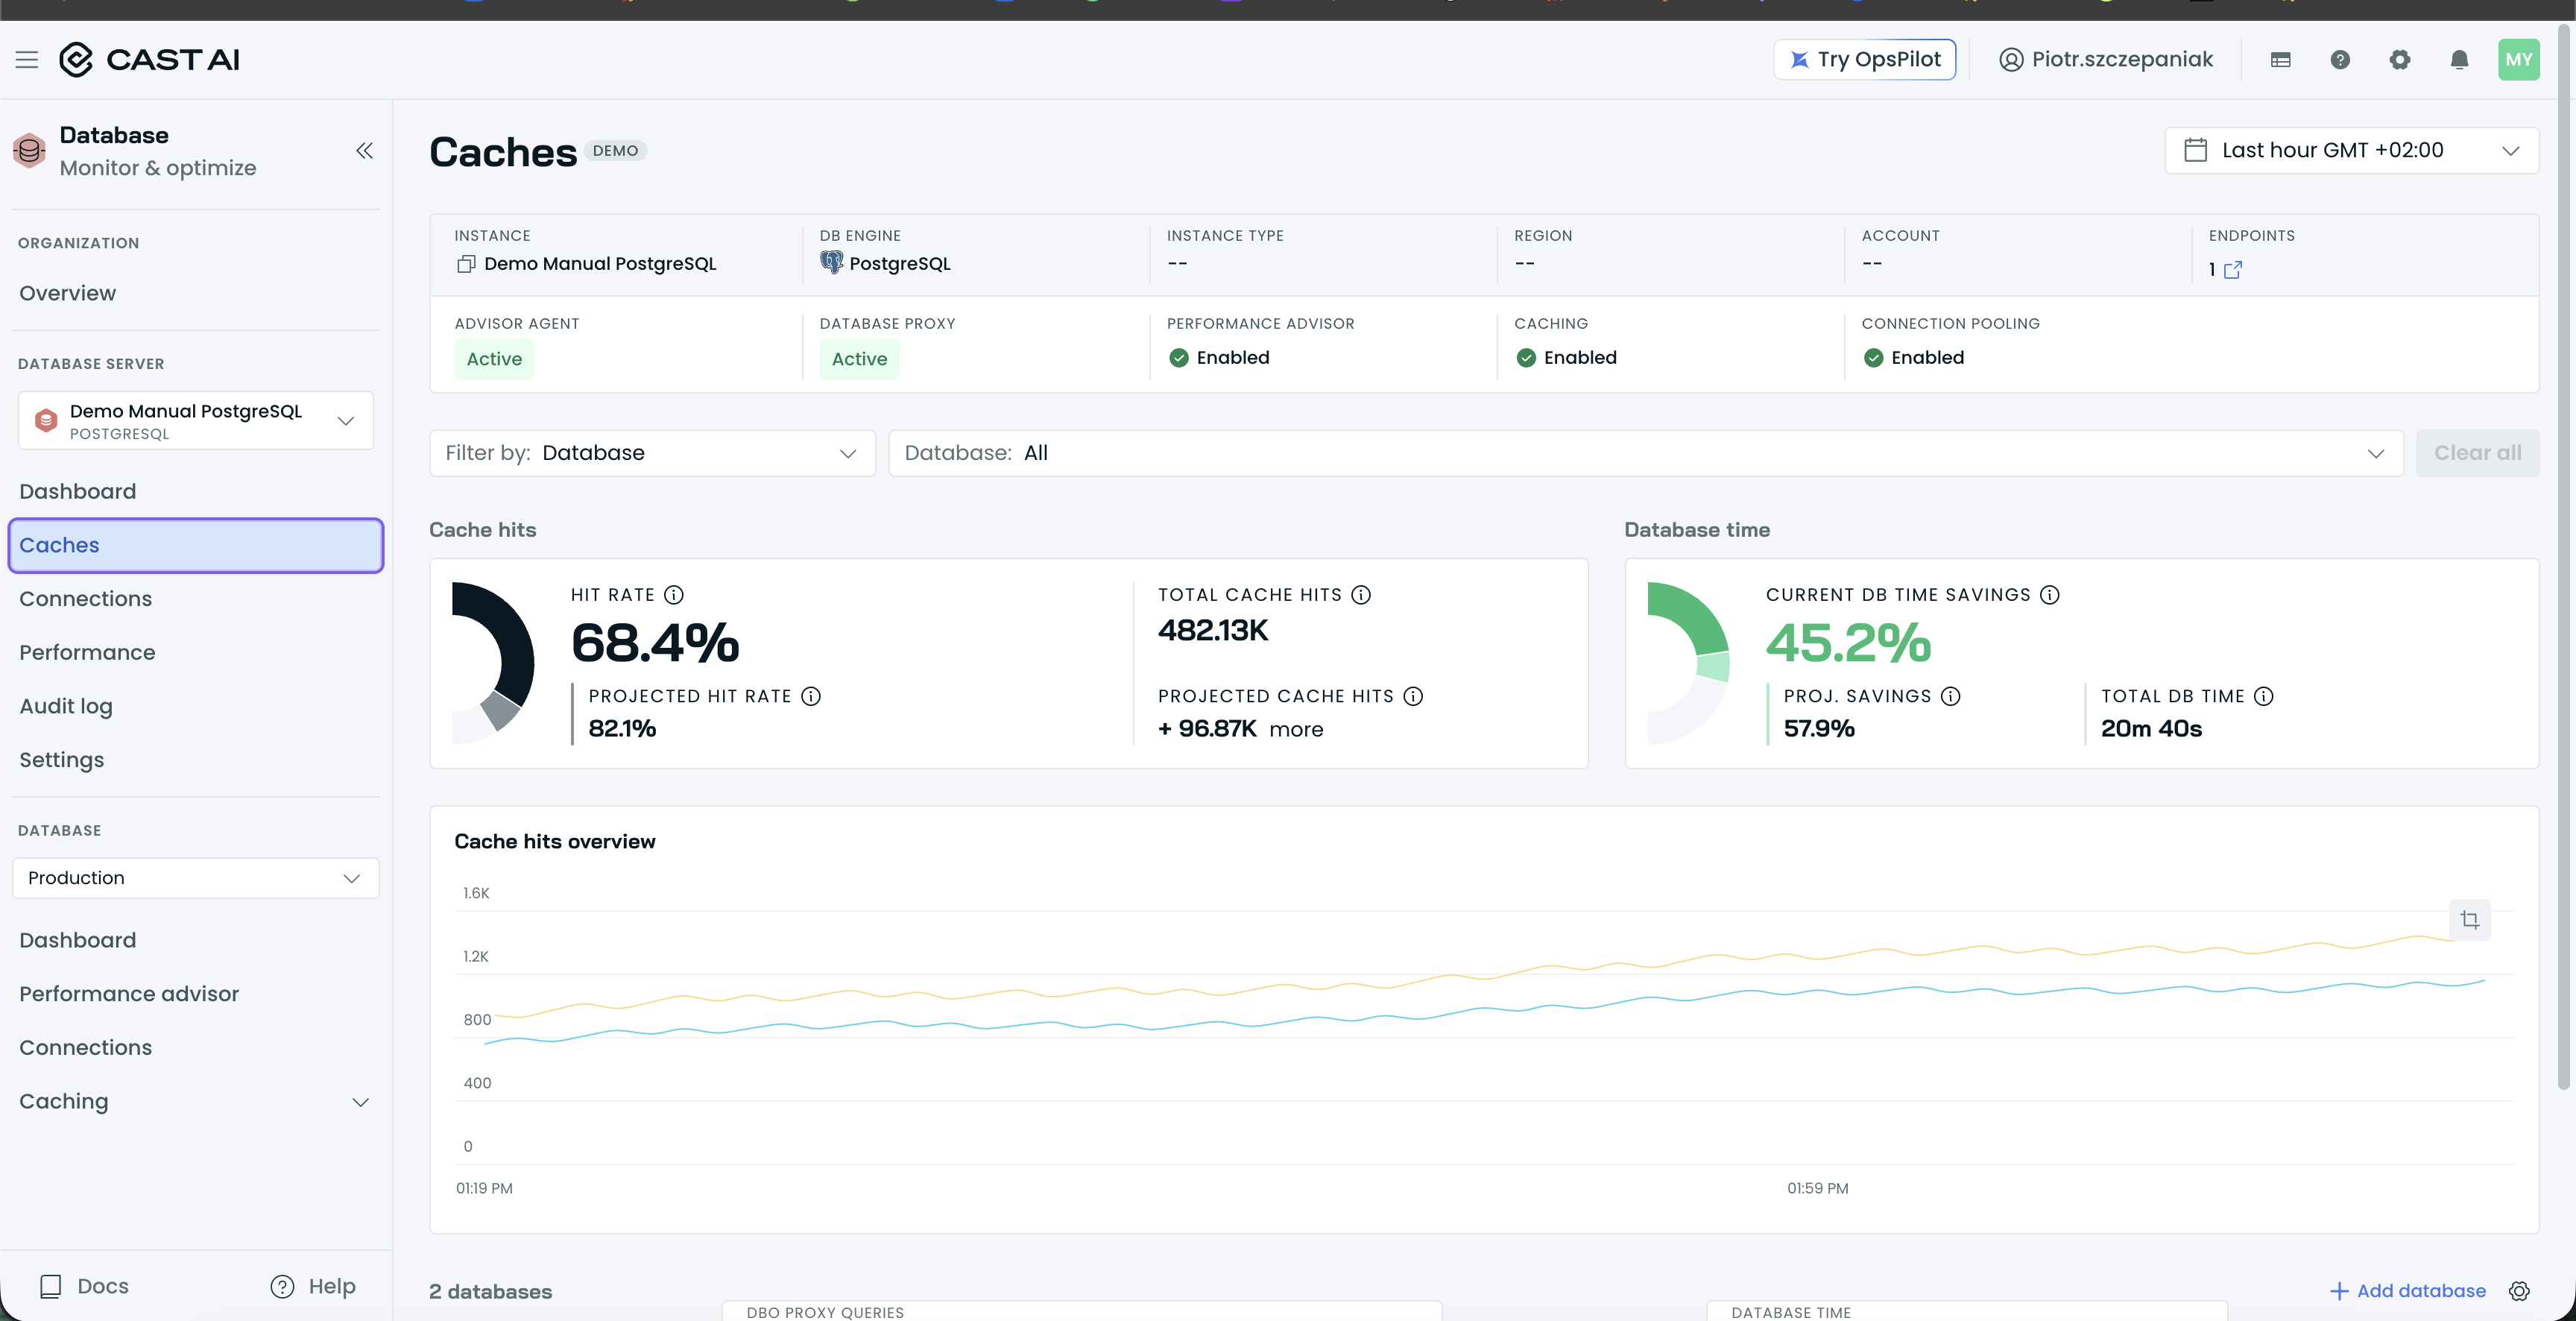Screen dimensions: 2576x1321
Task: Open Performance advisor
Action: pyautogui.click(x=129, y=994)
